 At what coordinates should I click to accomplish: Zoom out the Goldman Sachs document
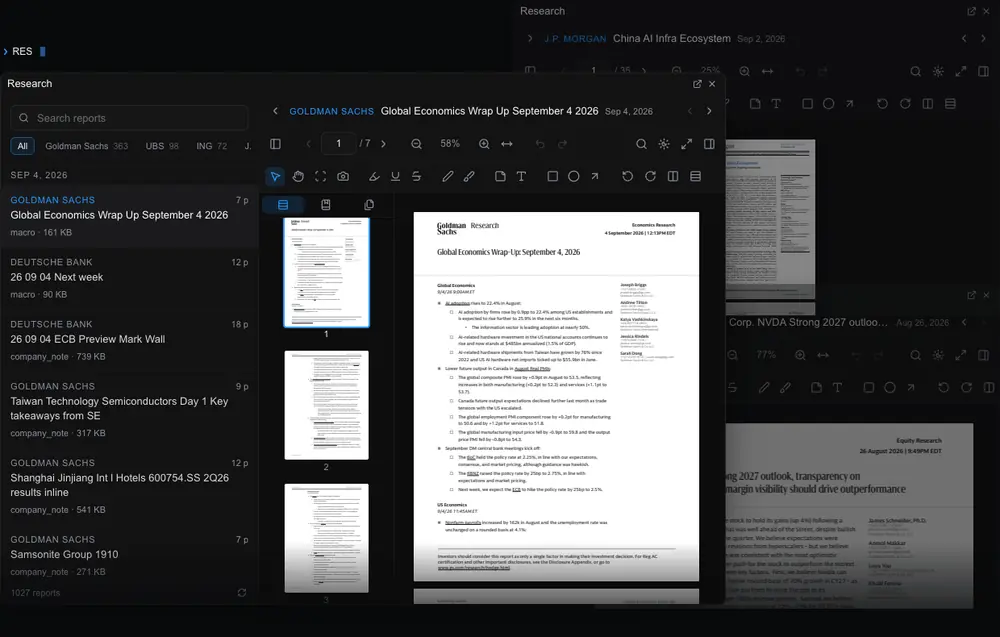pyautogui.click(x=416, y=144)
